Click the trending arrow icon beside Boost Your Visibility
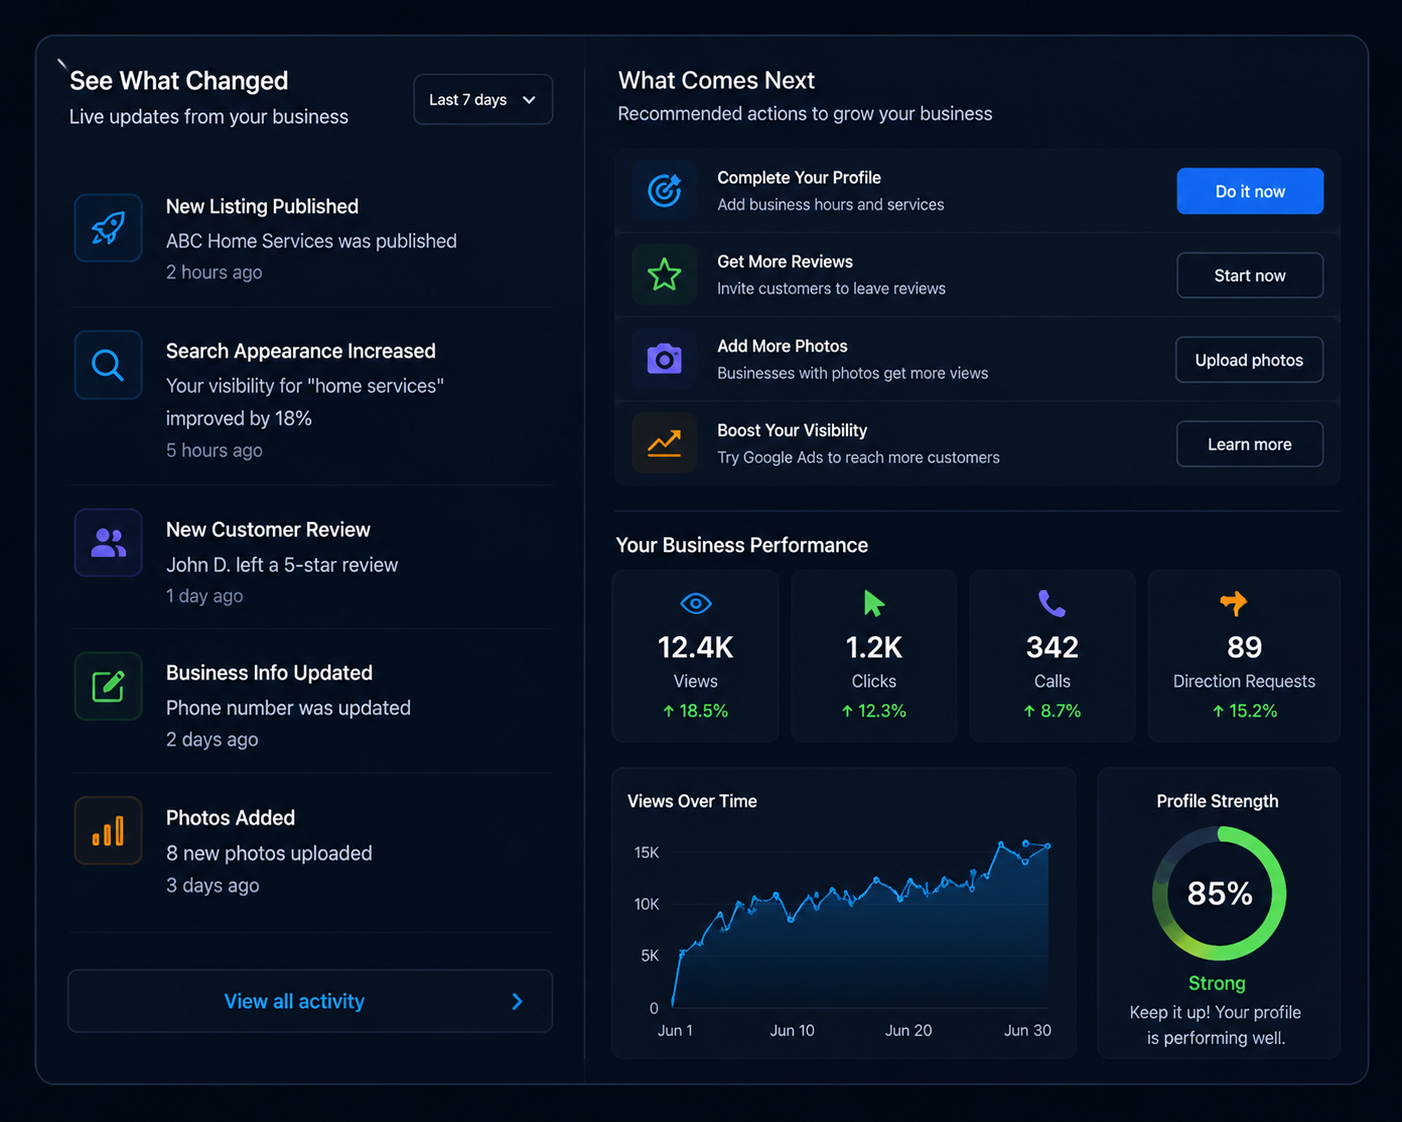The image size is (1402, 1122). pos(664,443)
